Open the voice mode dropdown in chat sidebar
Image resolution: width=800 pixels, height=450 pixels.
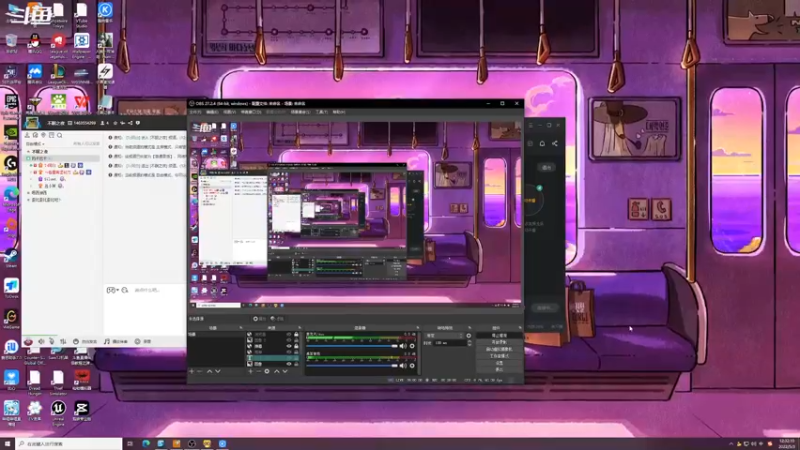pos(35,144)
